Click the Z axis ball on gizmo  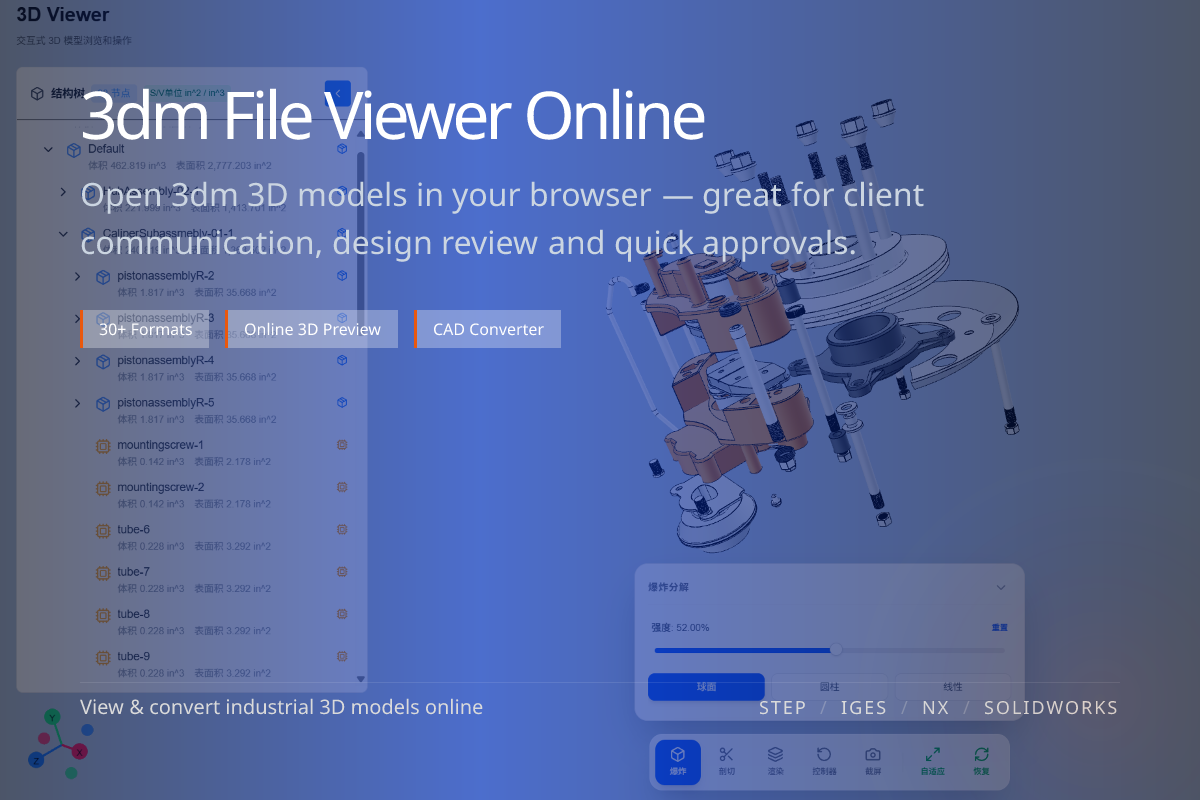pos(36,760)
